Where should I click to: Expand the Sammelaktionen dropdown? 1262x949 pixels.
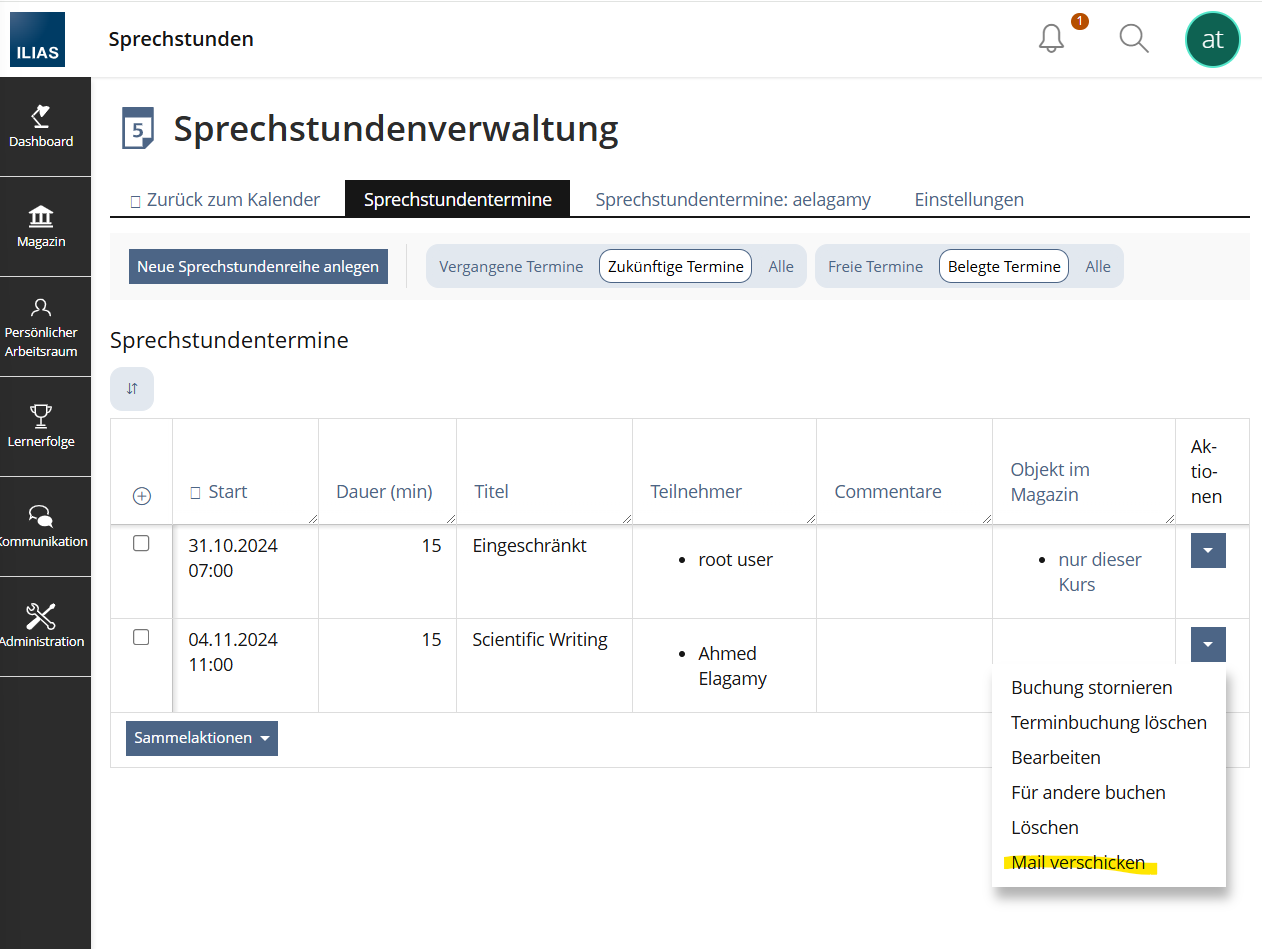[x=202, y=738]
